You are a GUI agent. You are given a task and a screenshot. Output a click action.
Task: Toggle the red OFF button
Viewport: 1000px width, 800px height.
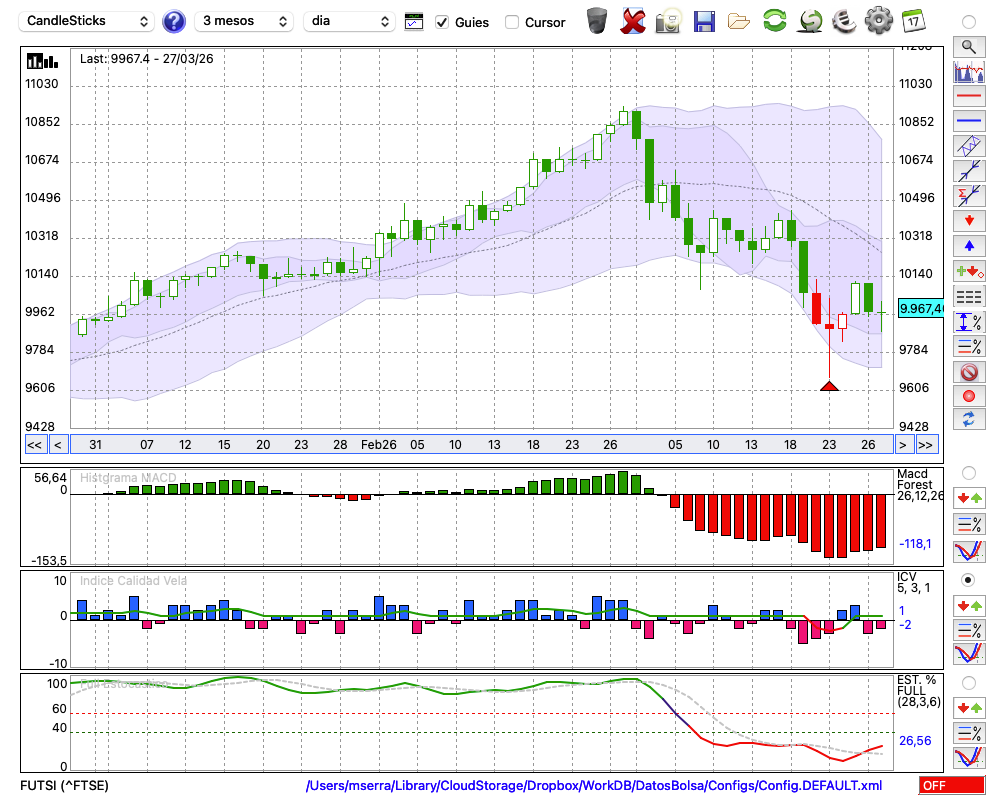point(952,785)
